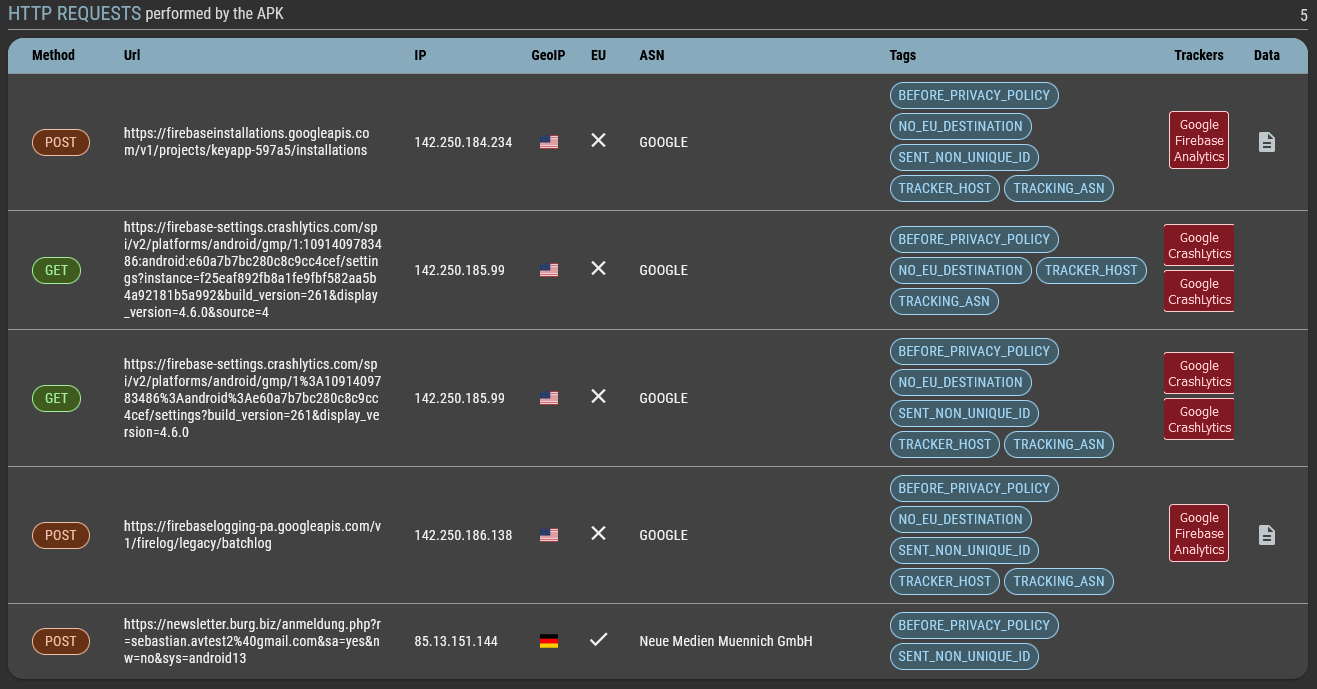Click Data column header
This screenshot has height=689, width=1317.
[x=1267, y=55]
